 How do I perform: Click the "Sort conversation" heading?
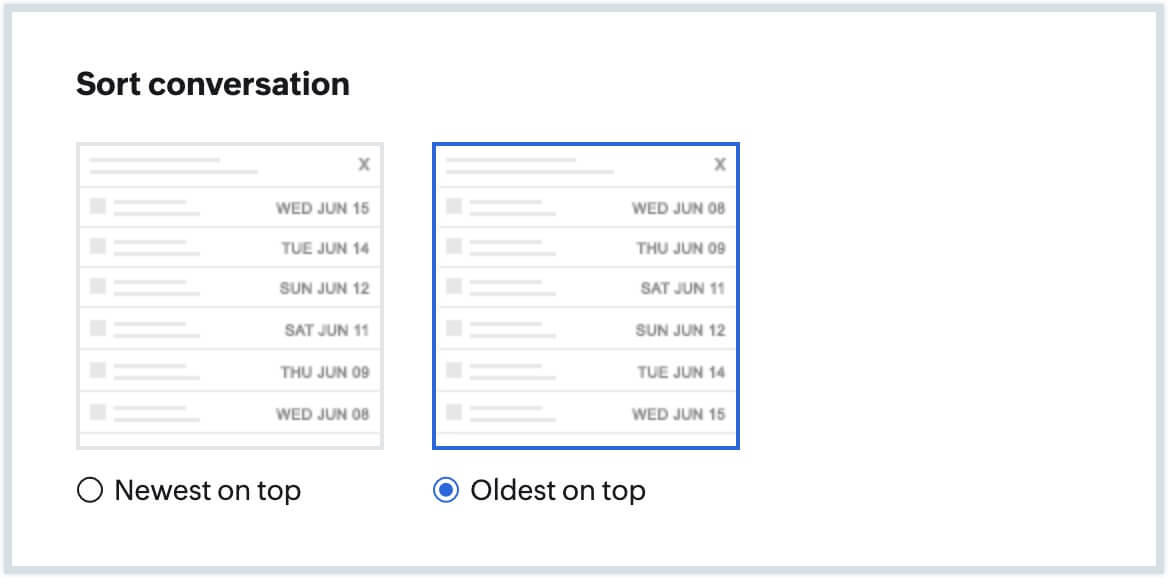[x=213, y=84]
